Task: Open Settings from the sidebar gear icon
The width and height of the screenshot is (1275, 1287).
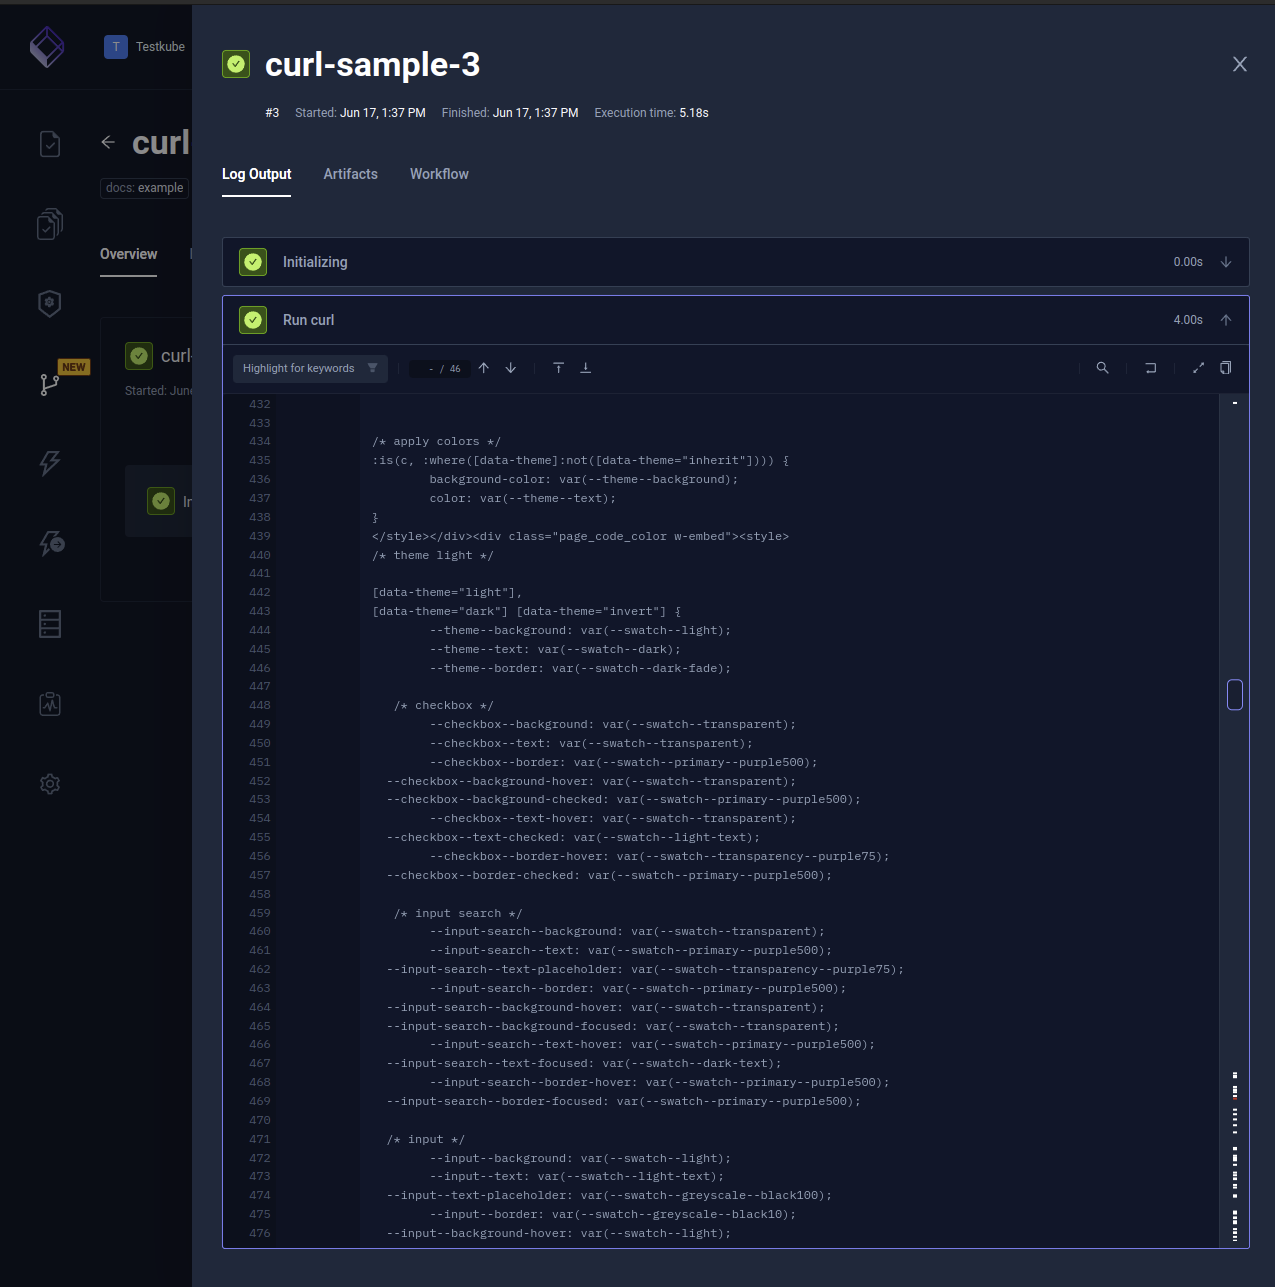Action: point(50,784)
